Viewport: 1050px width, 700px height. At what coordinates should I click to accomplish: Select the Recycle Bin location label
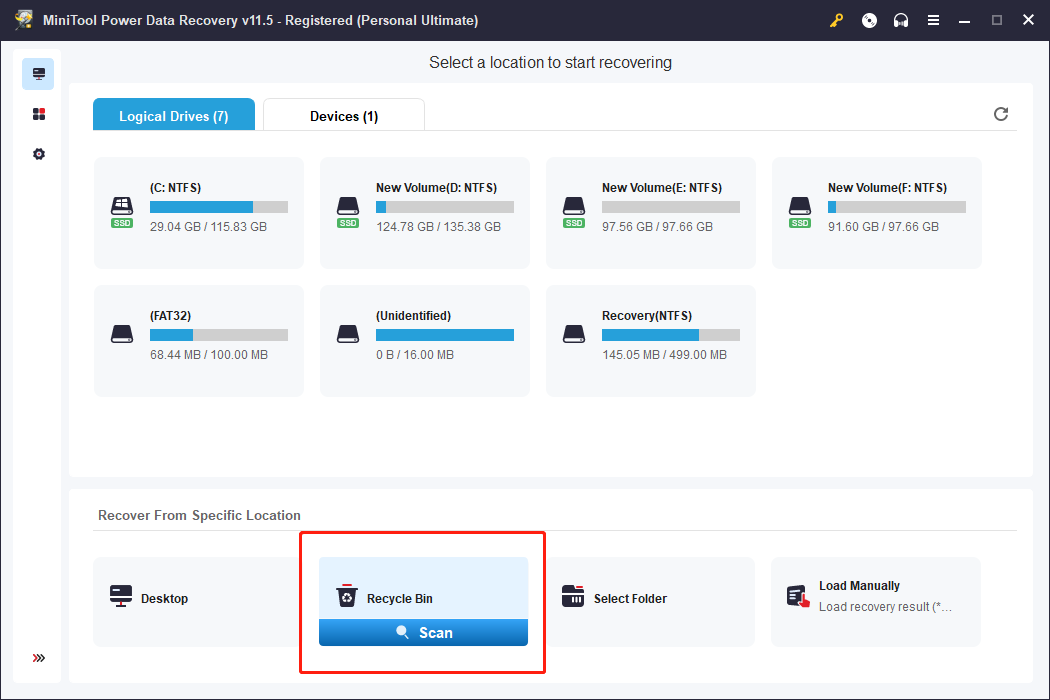pos(400,599)
